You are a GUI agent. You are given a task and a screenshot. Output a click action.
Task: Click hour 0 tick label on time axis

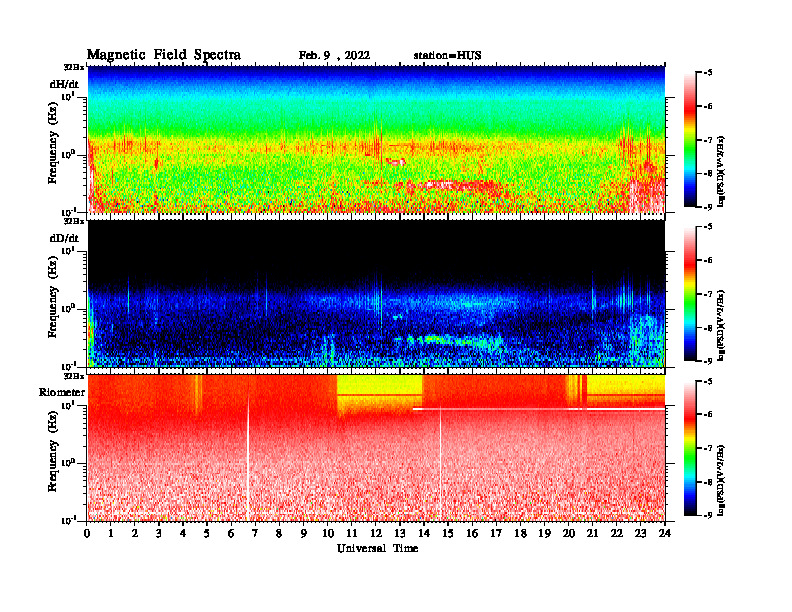pyautogui.click(x=87, y=533)
